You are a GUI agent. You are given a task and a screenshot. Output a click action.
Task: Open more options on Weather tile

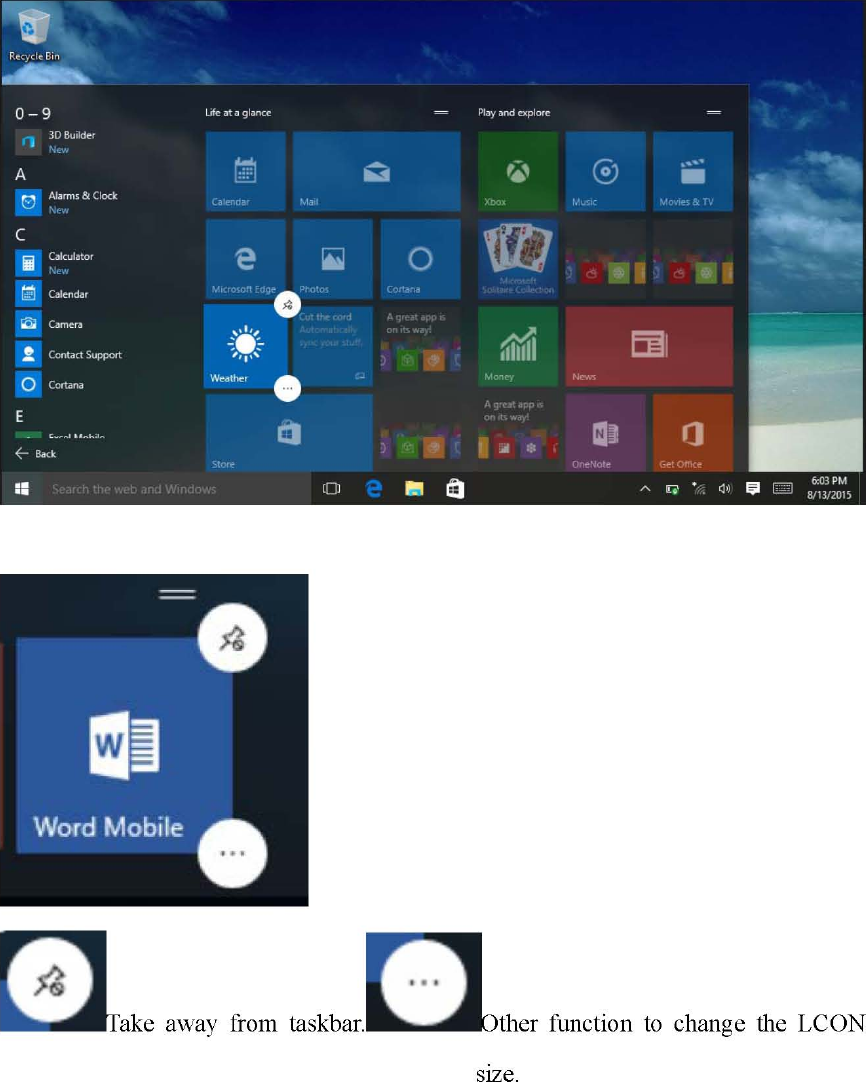287,388
